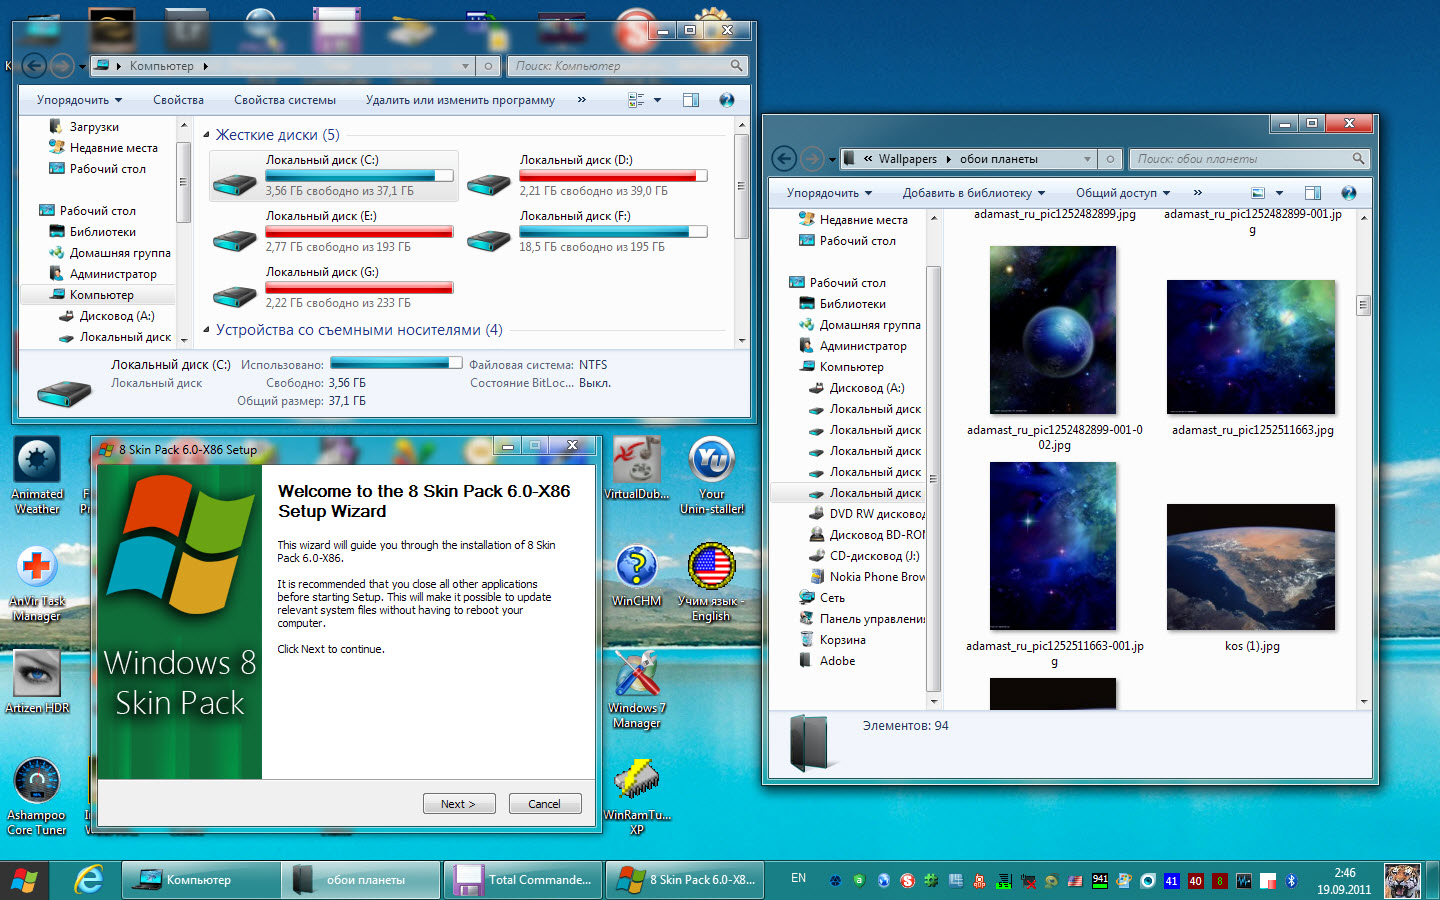The height and width of the screenshot is (900, 1440).
Task: Click help icon in обои планеты window
Action: 1348,193
